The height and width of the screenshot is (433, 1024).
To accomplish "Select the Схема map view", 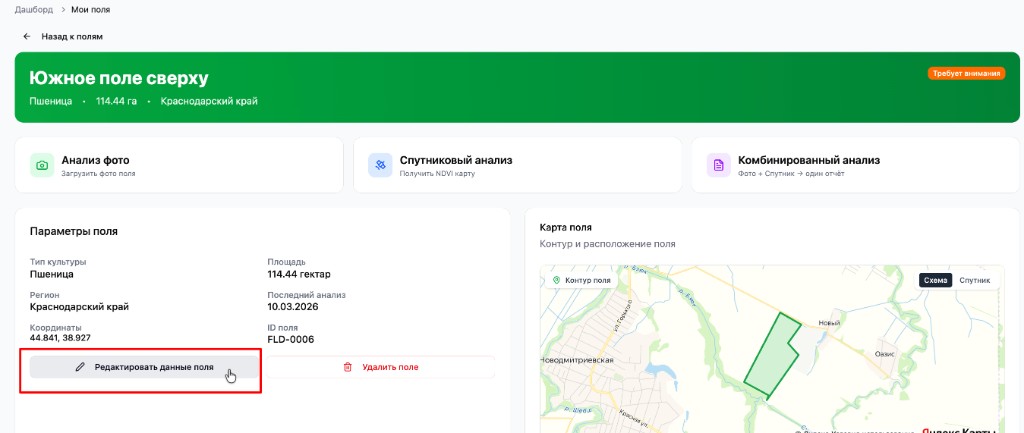I will [936, 280].
